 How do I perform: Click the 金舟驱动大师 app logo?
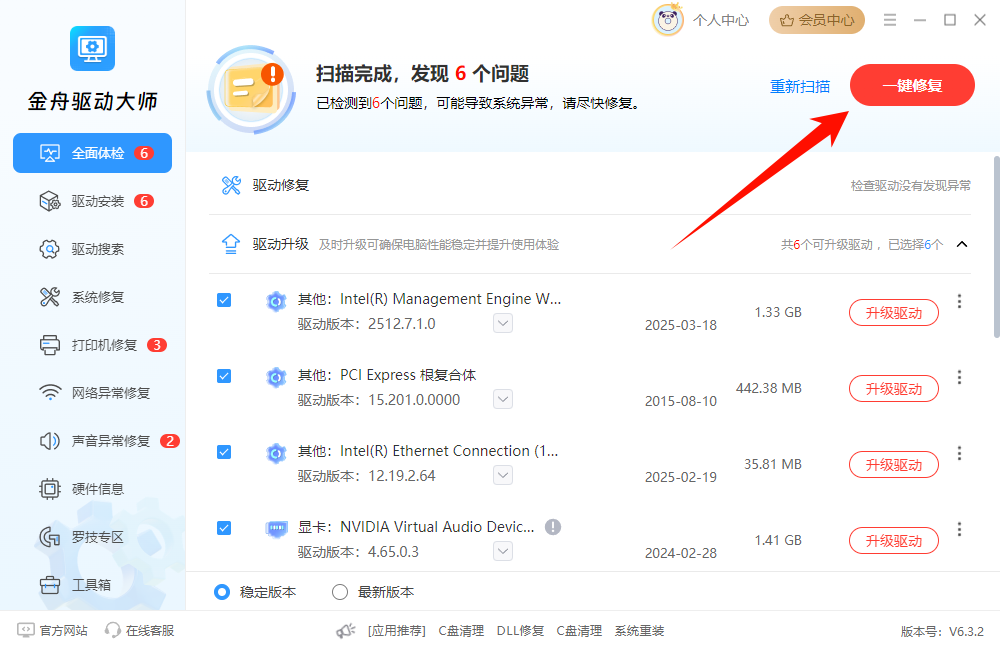92,48
